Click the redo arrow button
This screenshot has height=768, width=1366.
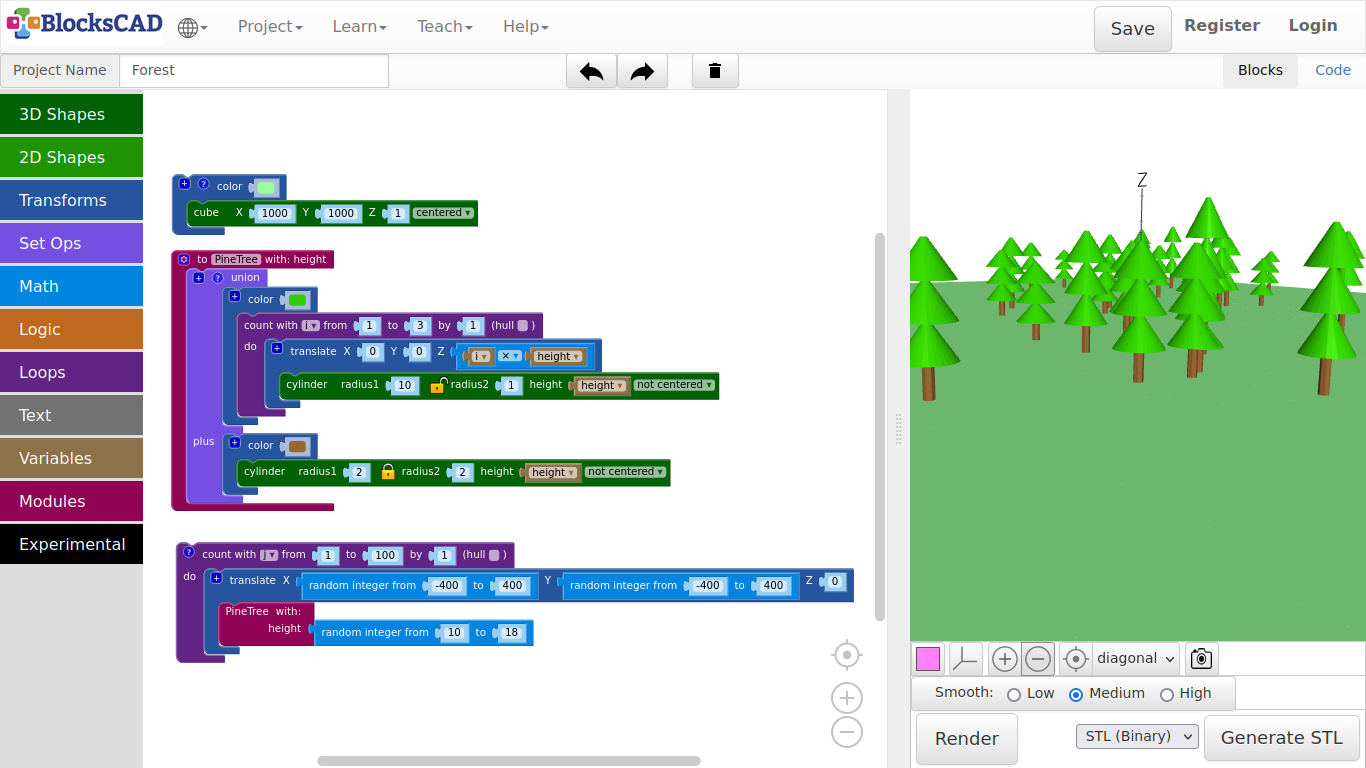(x=642, y=71)
